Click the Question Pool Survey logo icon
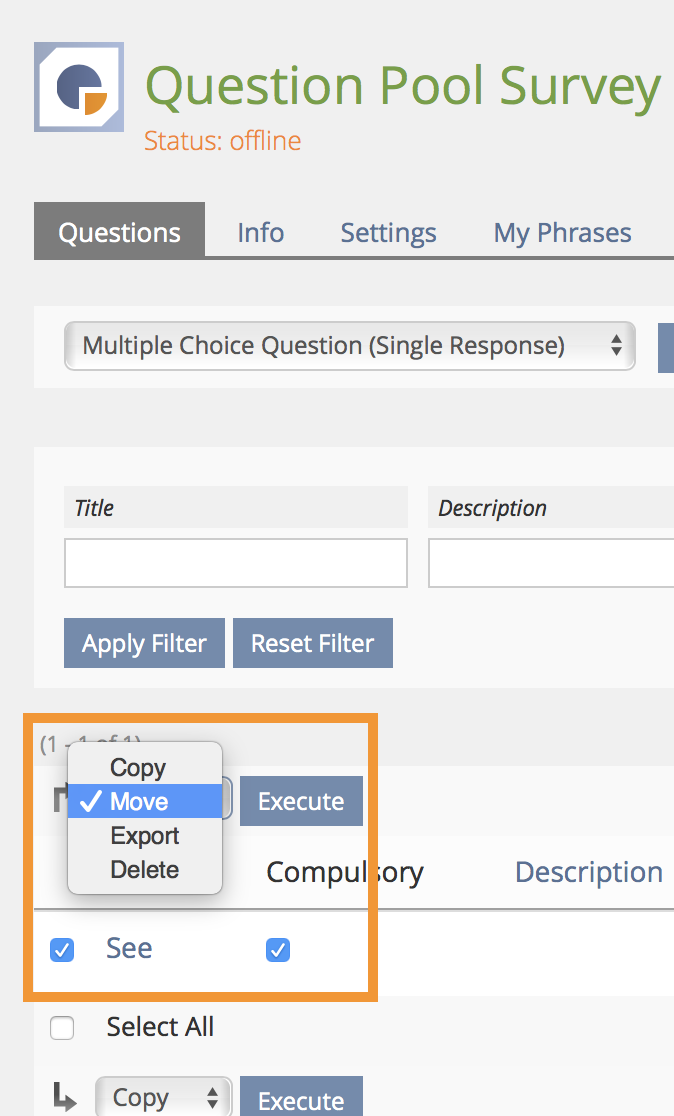The image size is (674, 1116). 79,87
